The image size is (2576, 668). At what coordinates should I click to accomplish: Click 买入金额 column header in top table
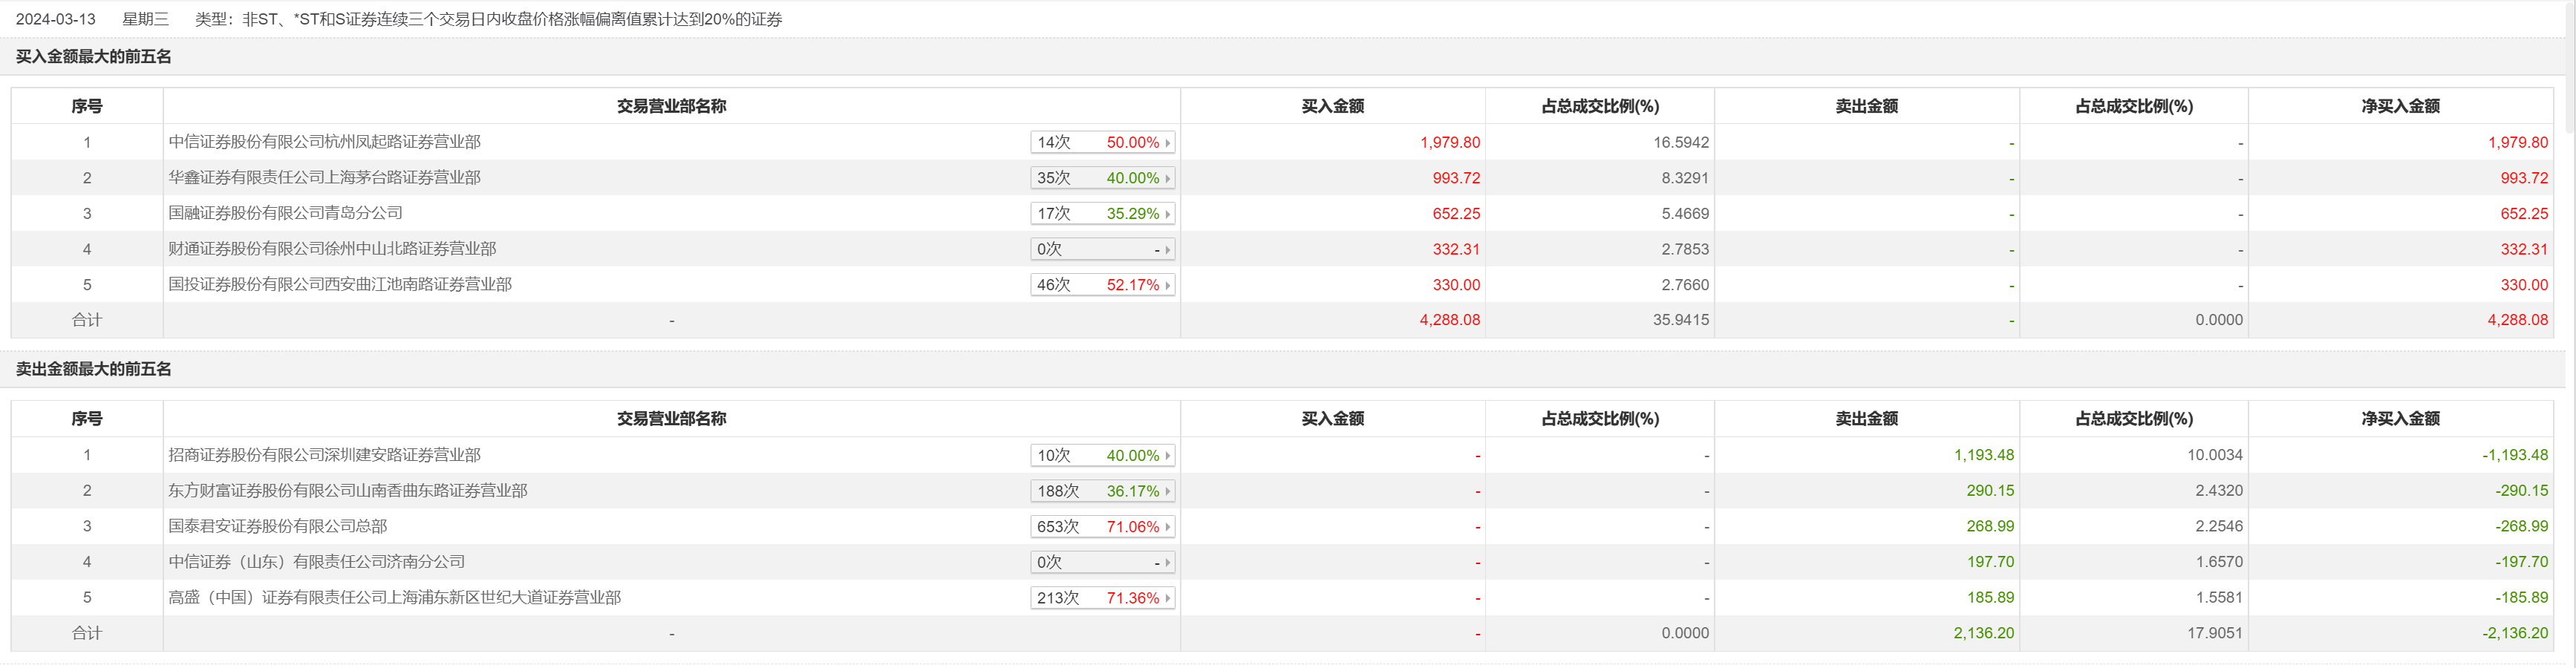pyautogui.click(x=1332, y=106)
